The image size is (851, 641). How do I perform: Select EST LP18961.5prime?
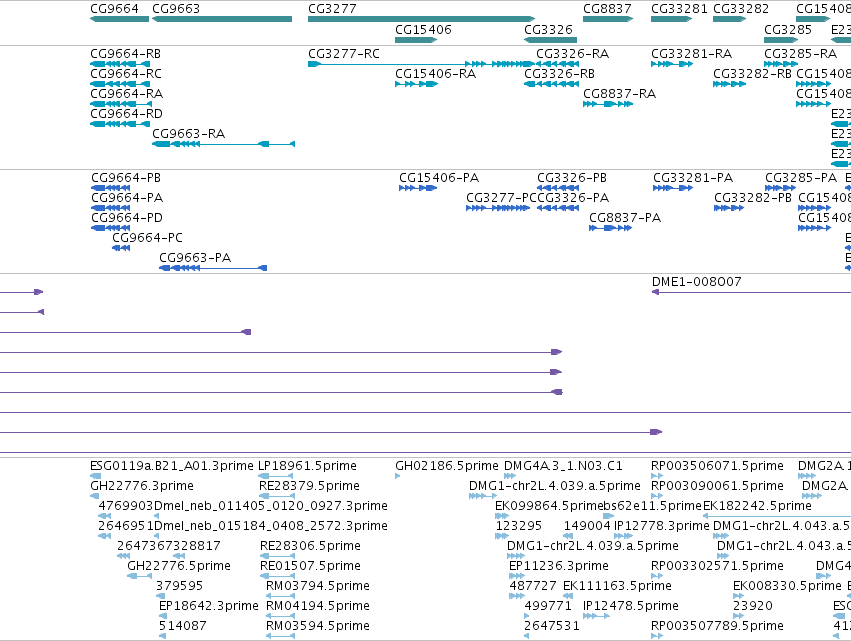(x=307, y=466)
